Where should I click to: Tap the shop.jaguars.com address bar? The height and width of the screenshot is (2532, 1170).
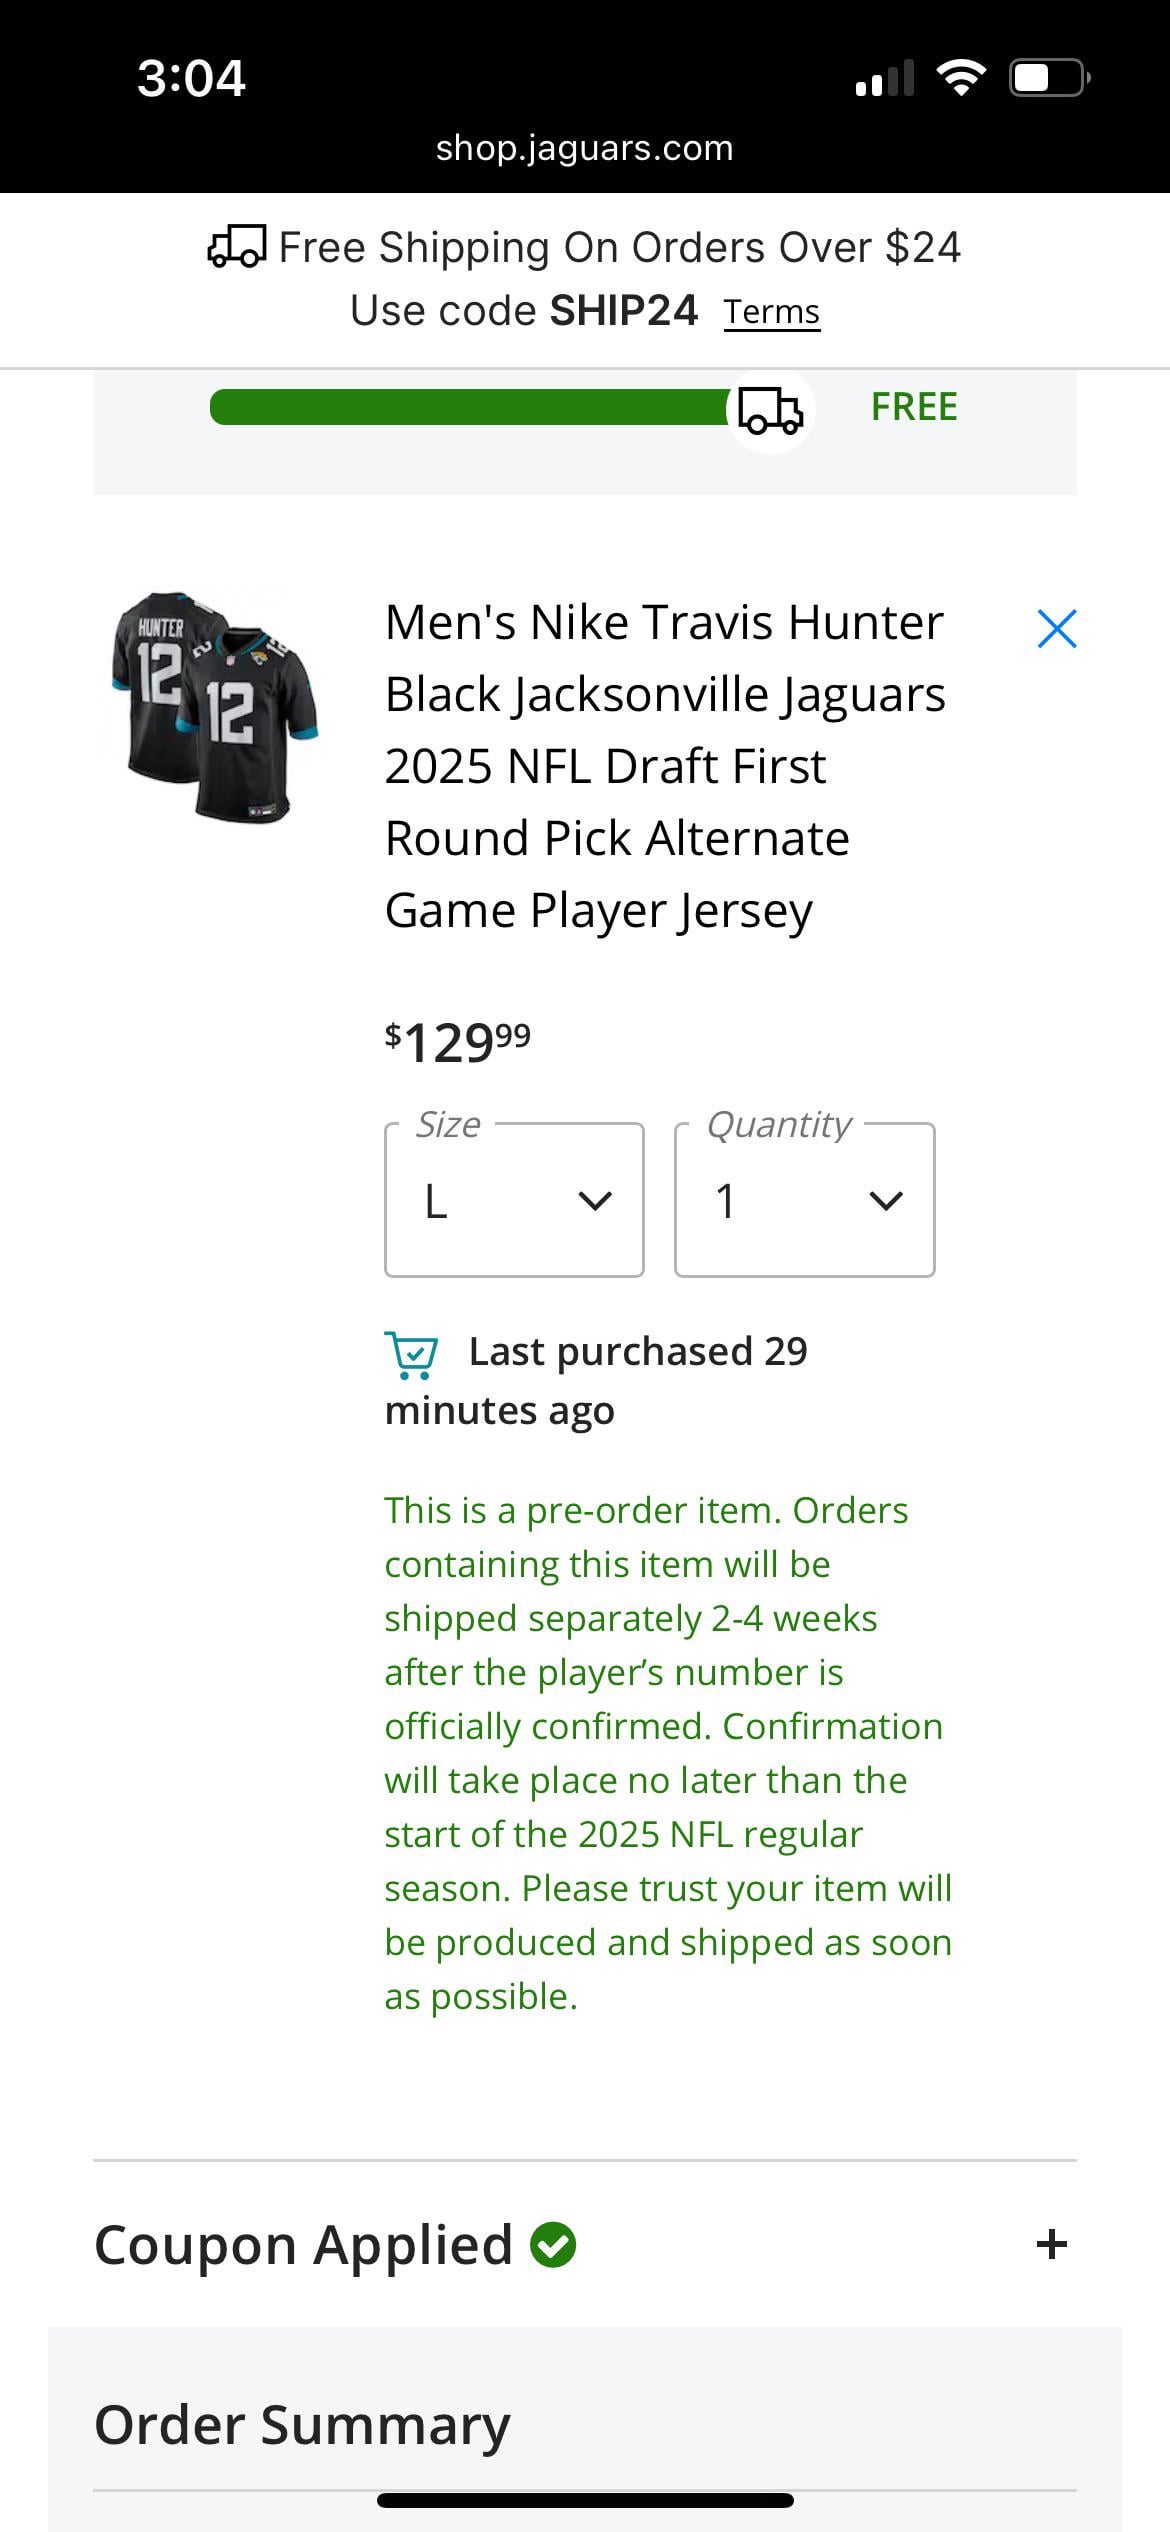(585, 148)
